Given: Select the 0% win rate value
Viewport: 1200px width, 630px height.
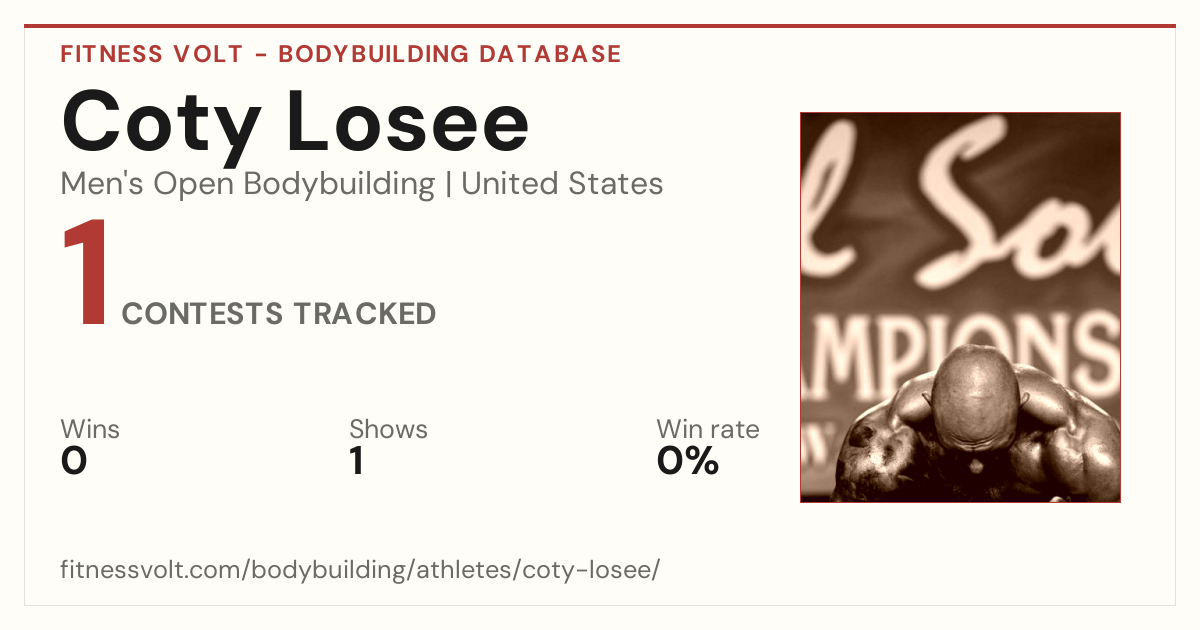Looking at the screenshot, I should (688, 461).
